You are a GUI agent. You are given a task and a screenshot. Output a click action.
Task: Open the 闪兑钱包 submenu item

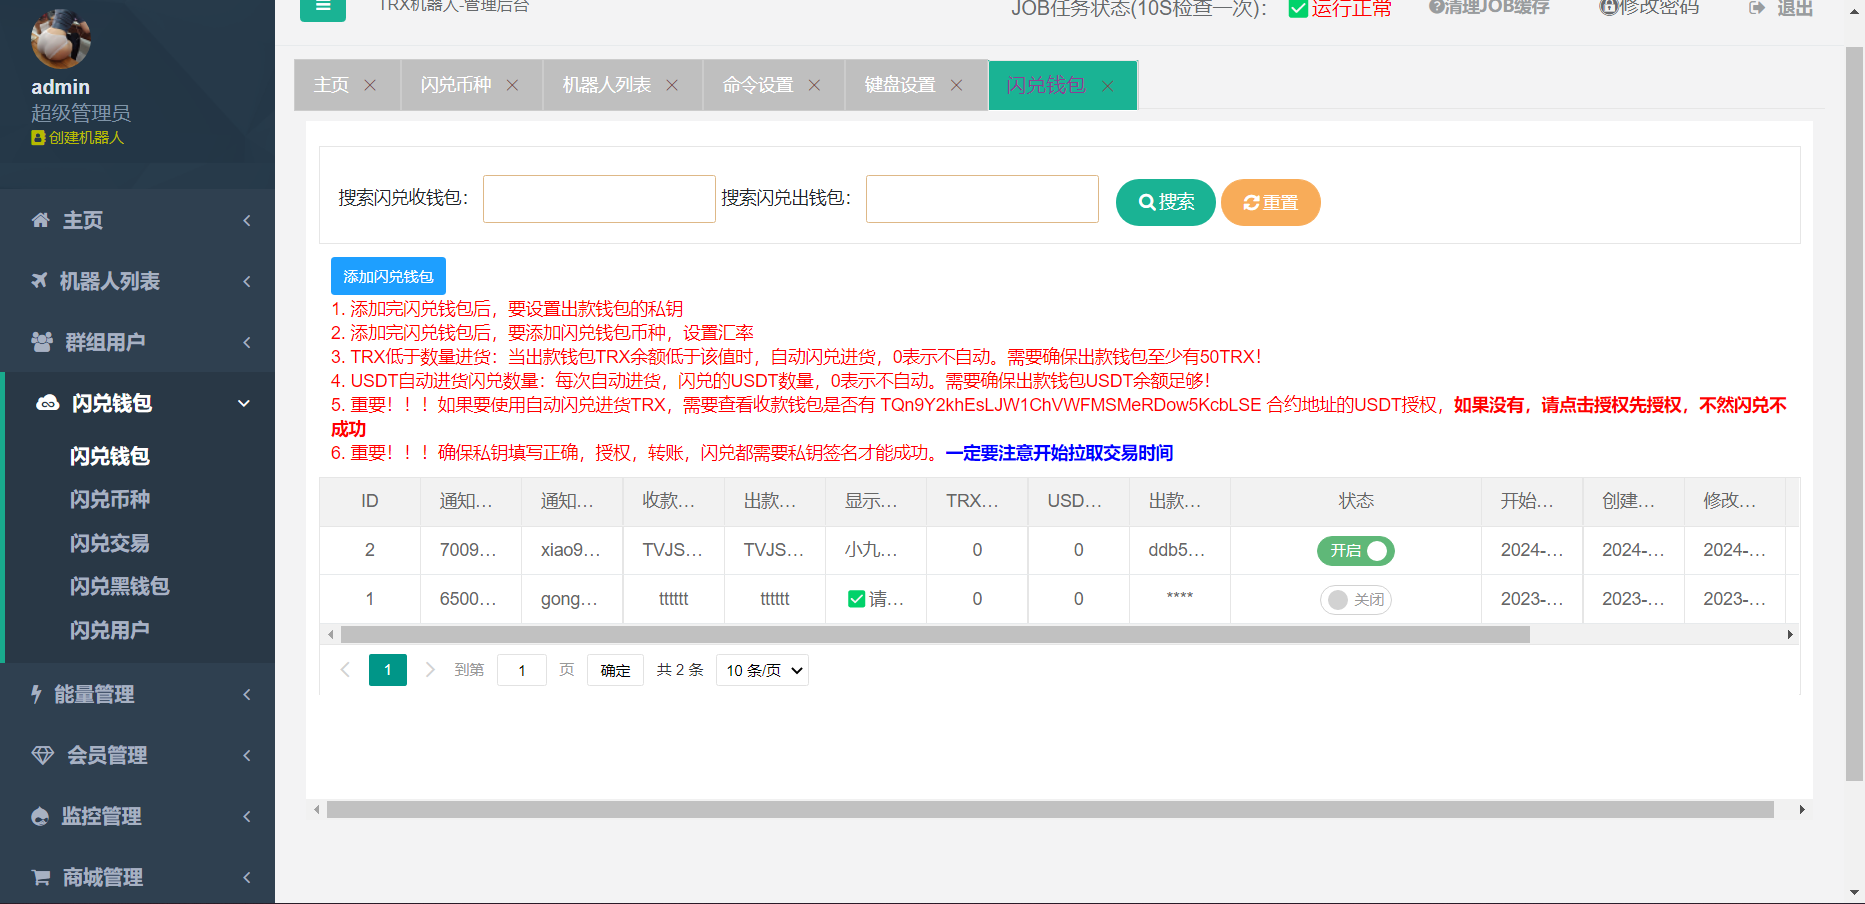pyautogui.click(x=110, y=456)
